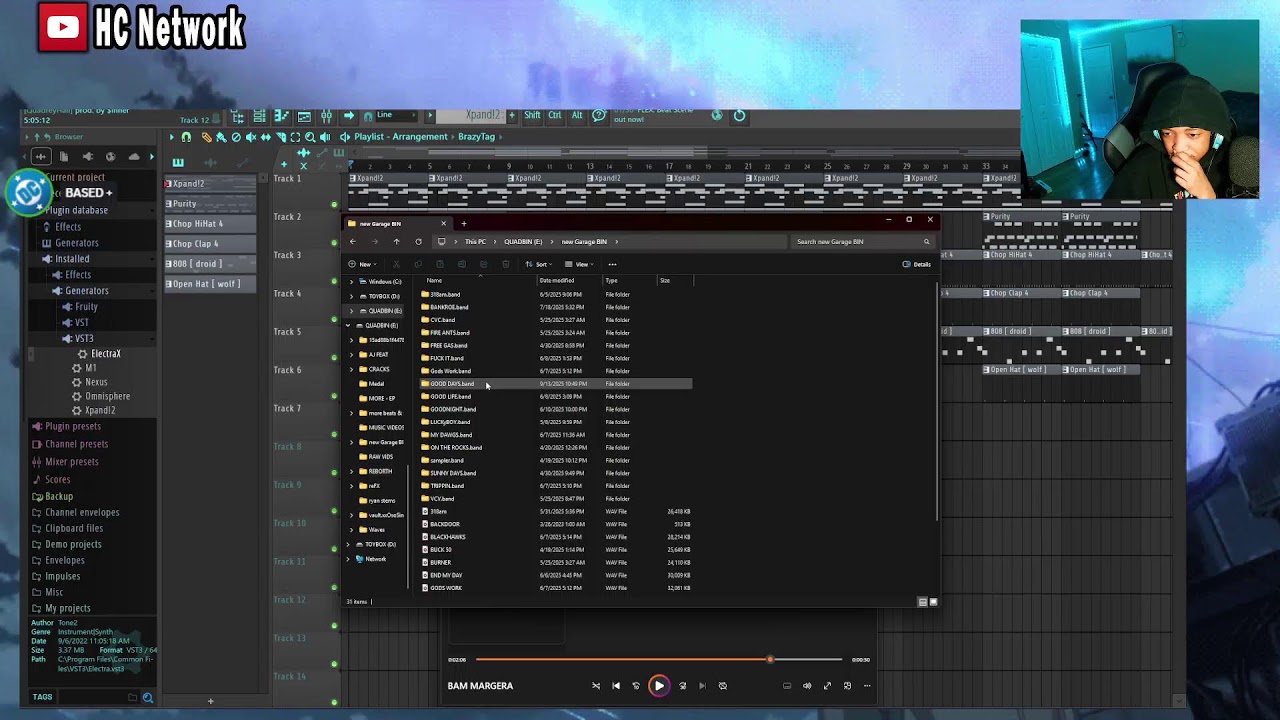Open the Line snap dropdown in FL Studio
This screenshot has width=1280, height=720.
[x=395, y=116]
